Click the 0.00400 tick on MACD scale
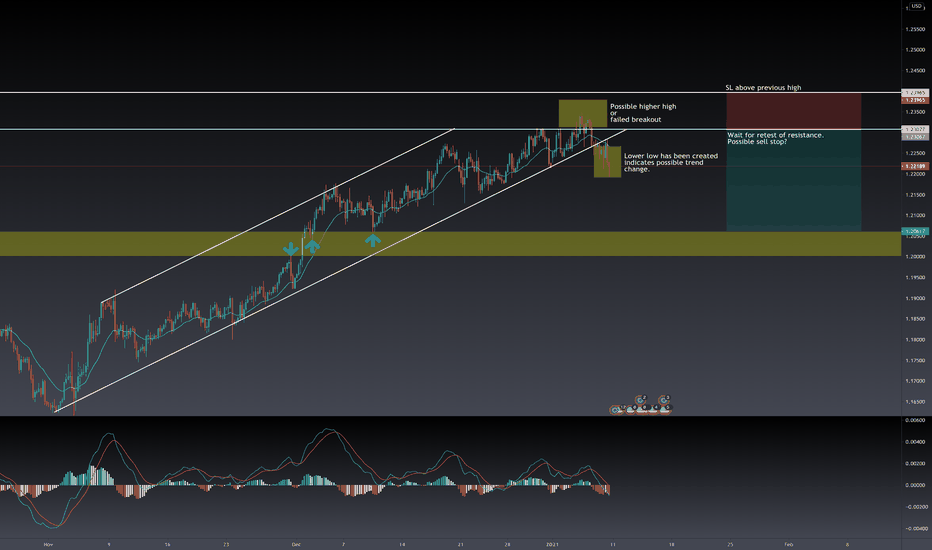 point(915,442)
